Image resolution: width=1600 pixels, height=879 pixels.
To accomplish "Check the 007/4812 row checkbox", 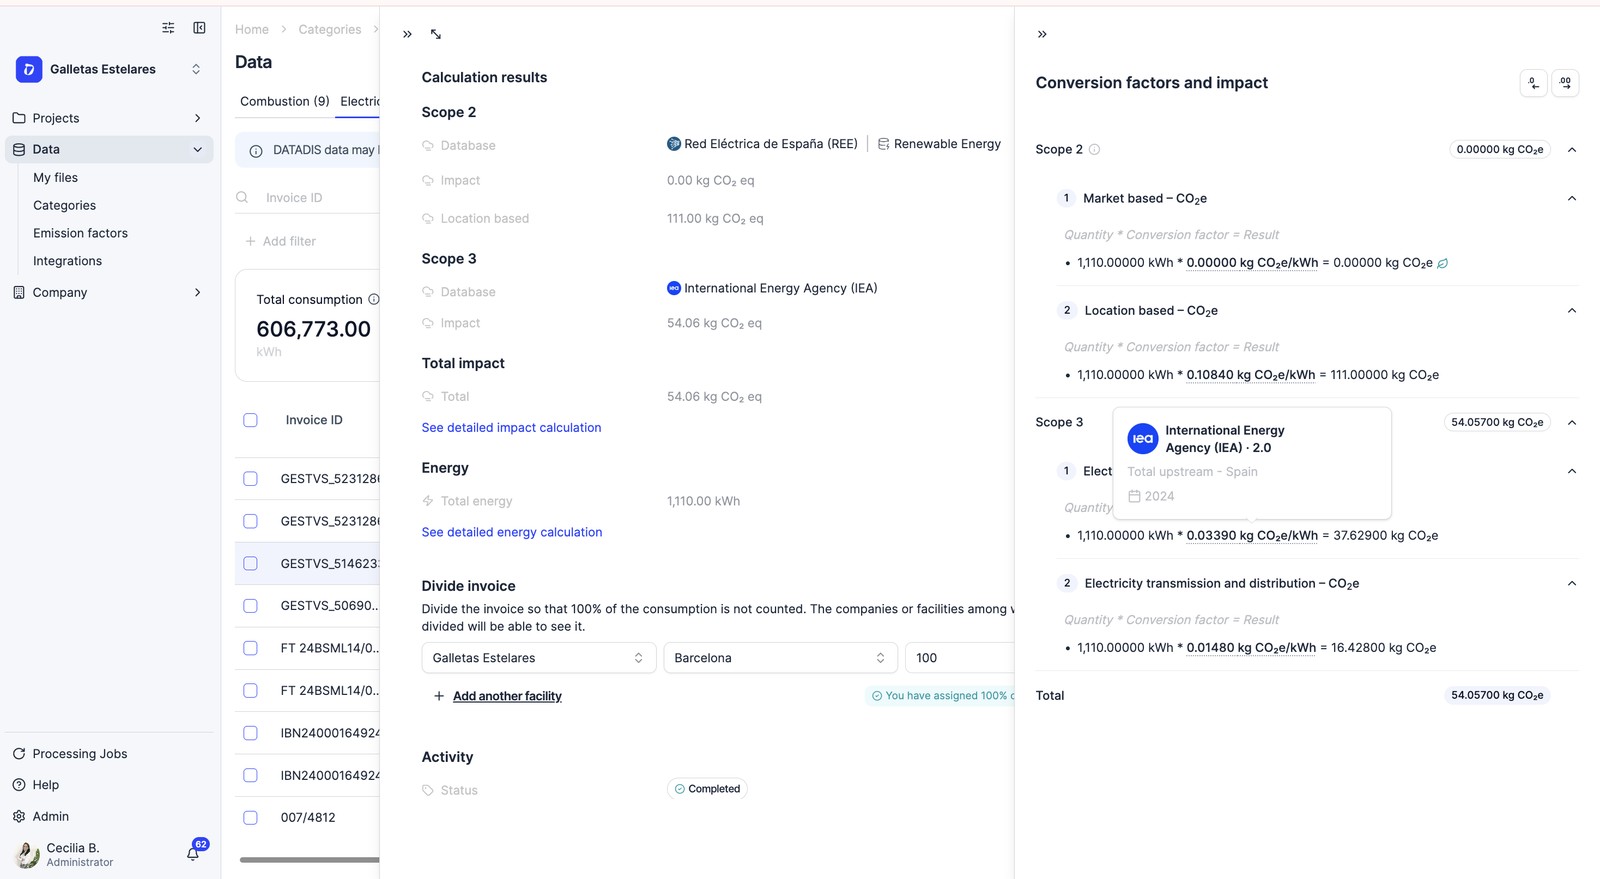I will click(x=251, y=818).
